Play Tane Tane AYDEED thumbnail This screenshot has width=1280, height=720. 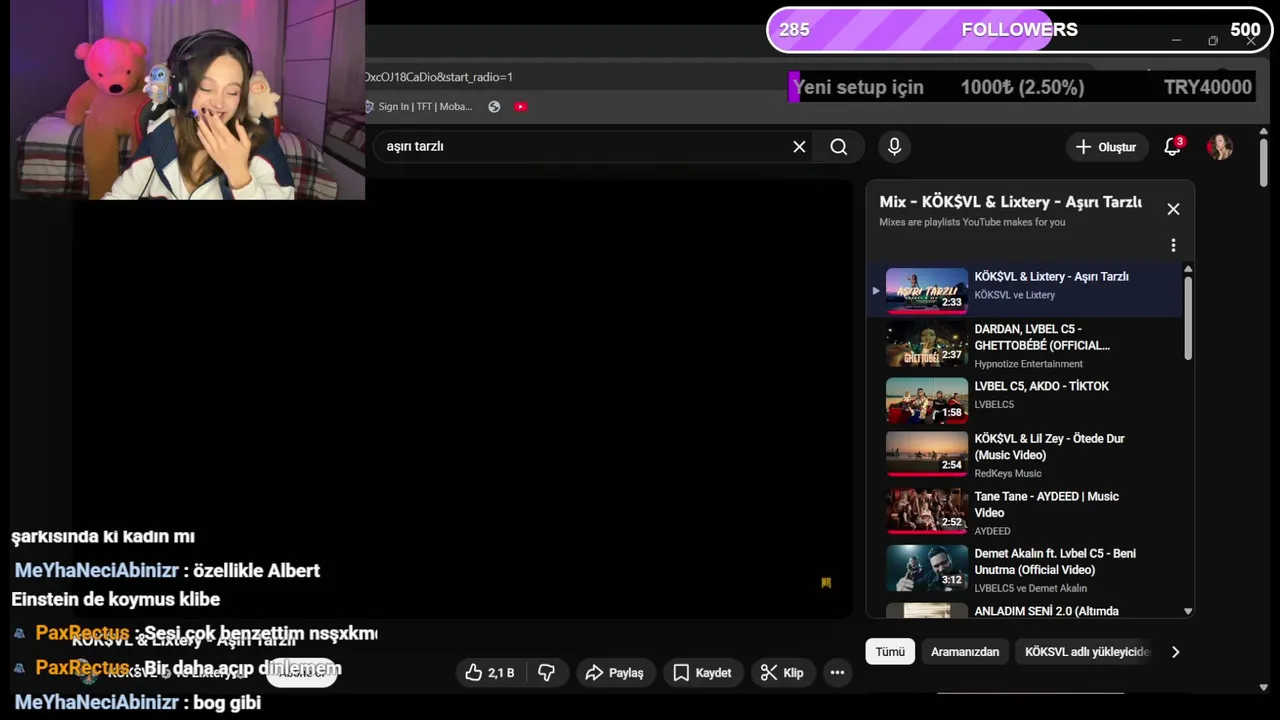click(927, 511)
